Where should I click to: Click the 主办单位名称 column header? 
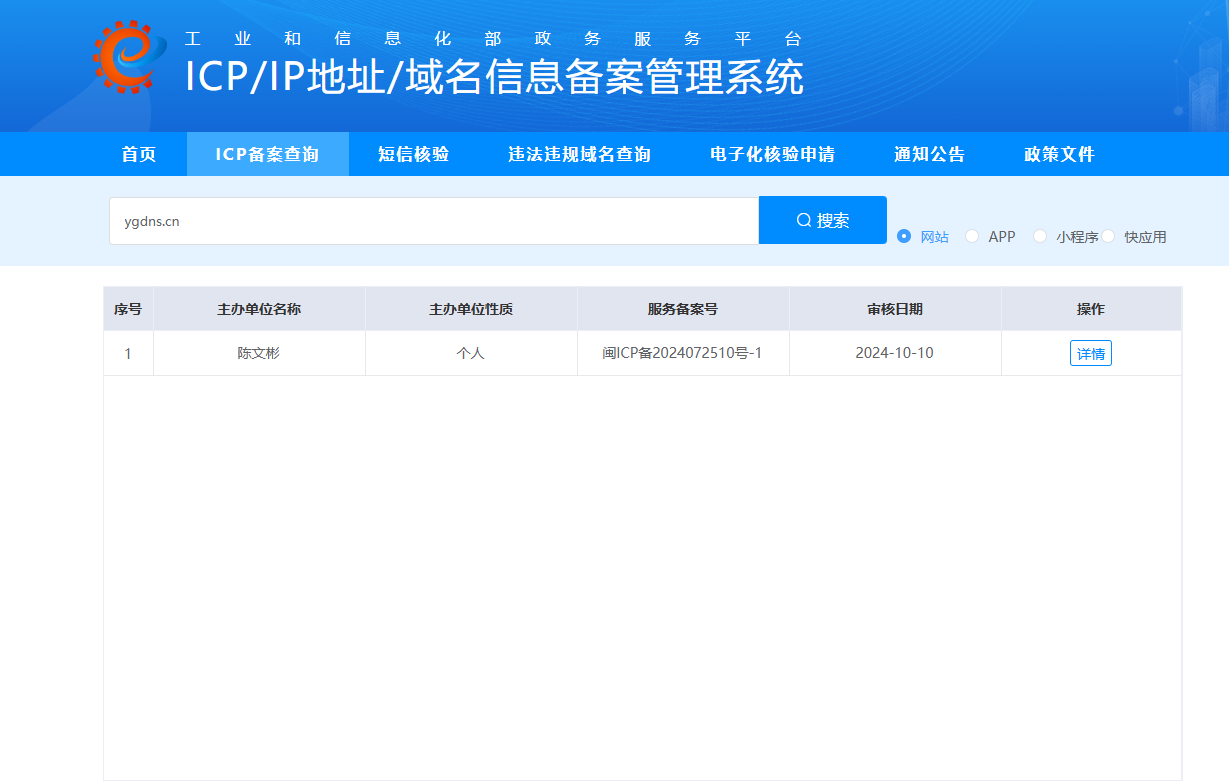click(259, 309)
